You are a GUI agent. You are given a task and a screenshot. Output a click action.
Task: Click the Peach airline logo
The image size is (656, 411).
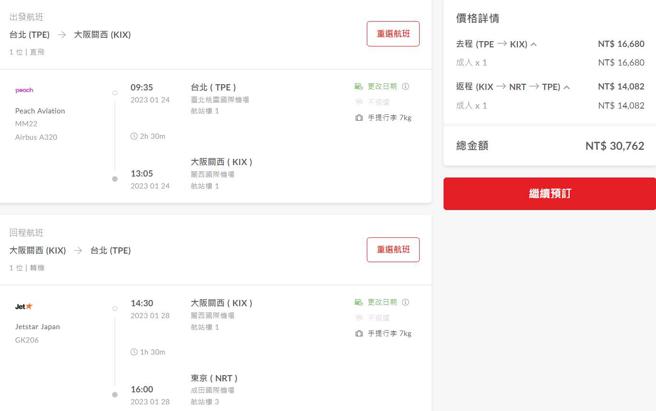click(24, 90)
